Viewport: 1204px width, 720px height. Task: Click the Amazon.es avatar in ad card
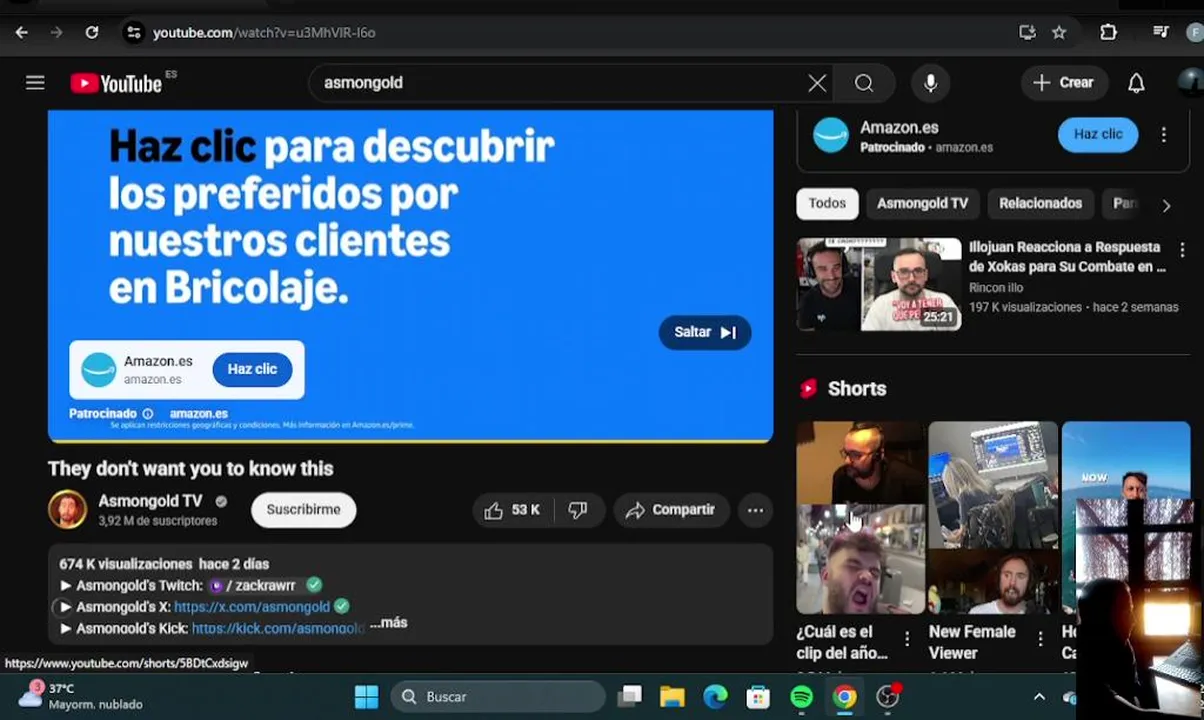coord(99,369)
